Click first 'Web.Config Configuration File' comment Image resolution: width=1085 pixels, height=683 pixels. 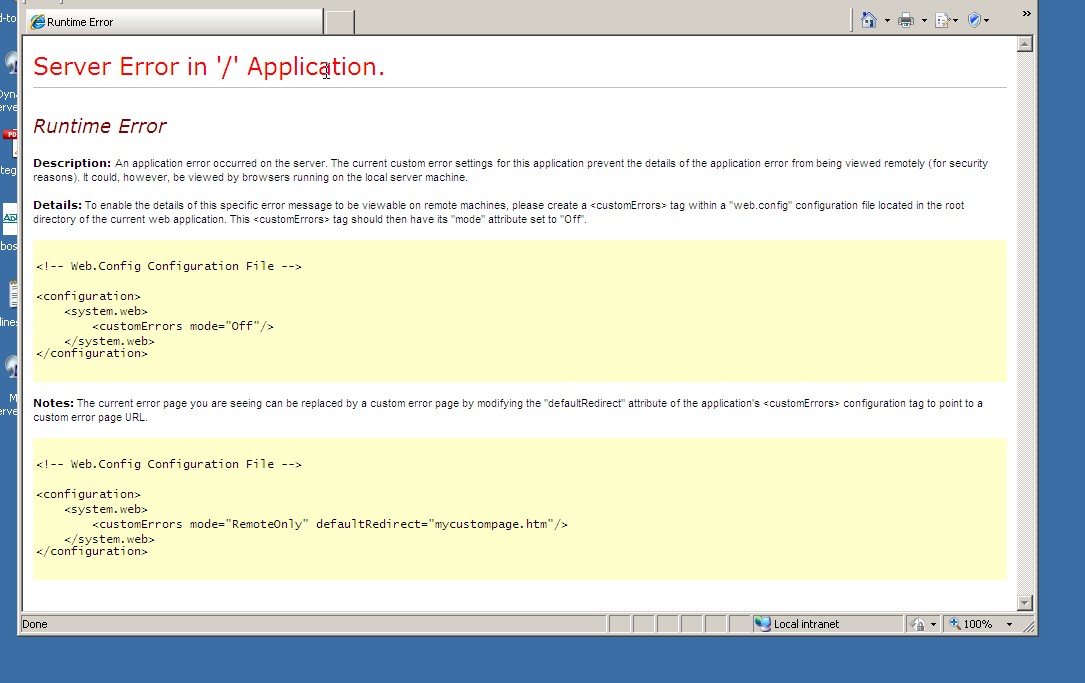(169, 266)
